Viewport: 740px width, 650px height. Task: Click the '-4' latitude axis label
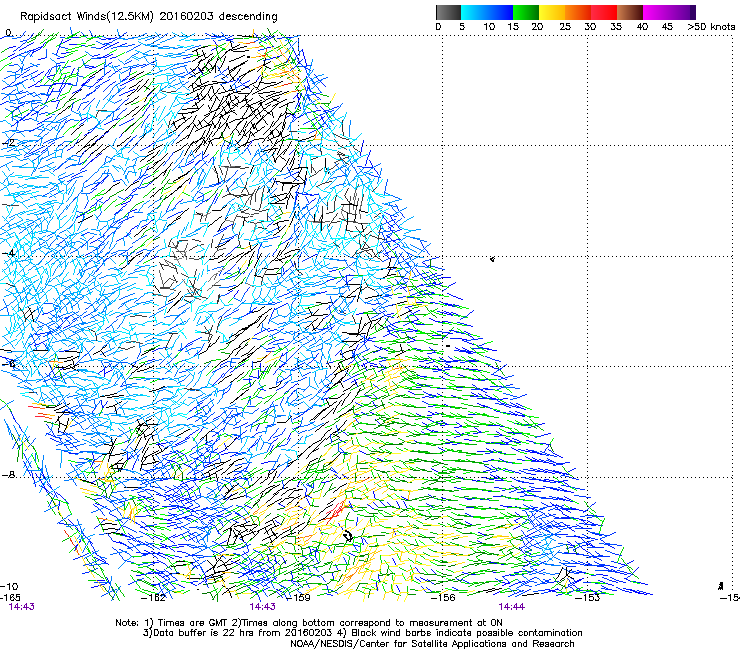pos(8,253)
